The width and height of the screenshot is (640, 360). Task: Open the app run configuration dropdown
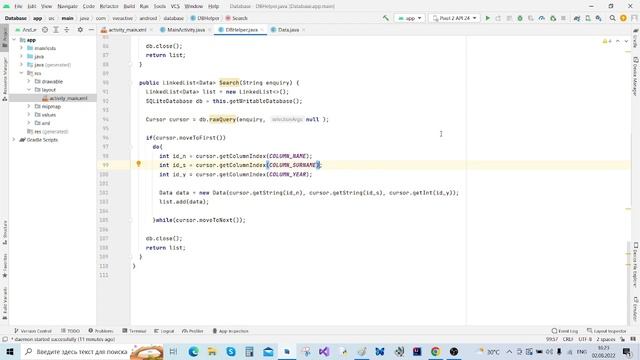(409, 18)
